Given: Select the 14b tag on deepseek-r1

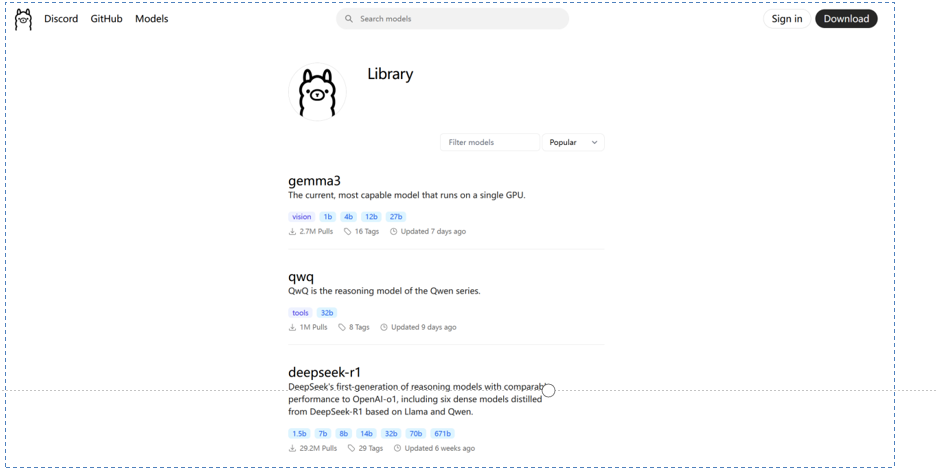Looking at the screenshot, I should [x=367, y=434].
